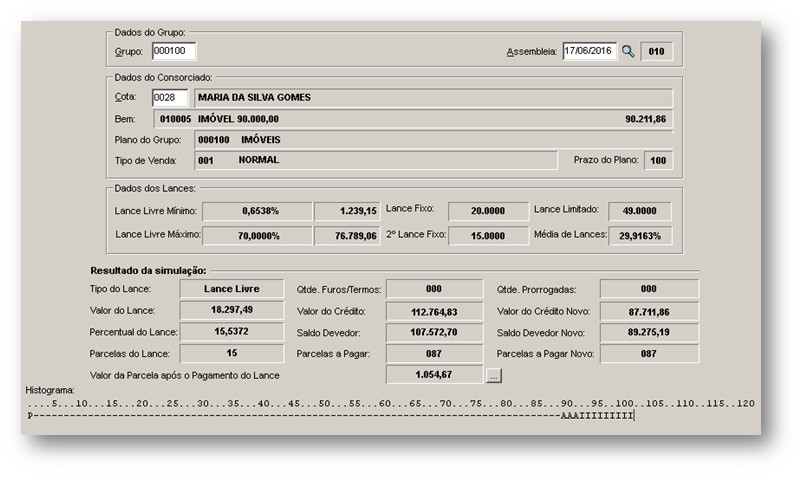The width and height of the screenshot is (803, 477).
Task: Click the ellipsis button next to 1.054,67
Action: tap(494, 376)
